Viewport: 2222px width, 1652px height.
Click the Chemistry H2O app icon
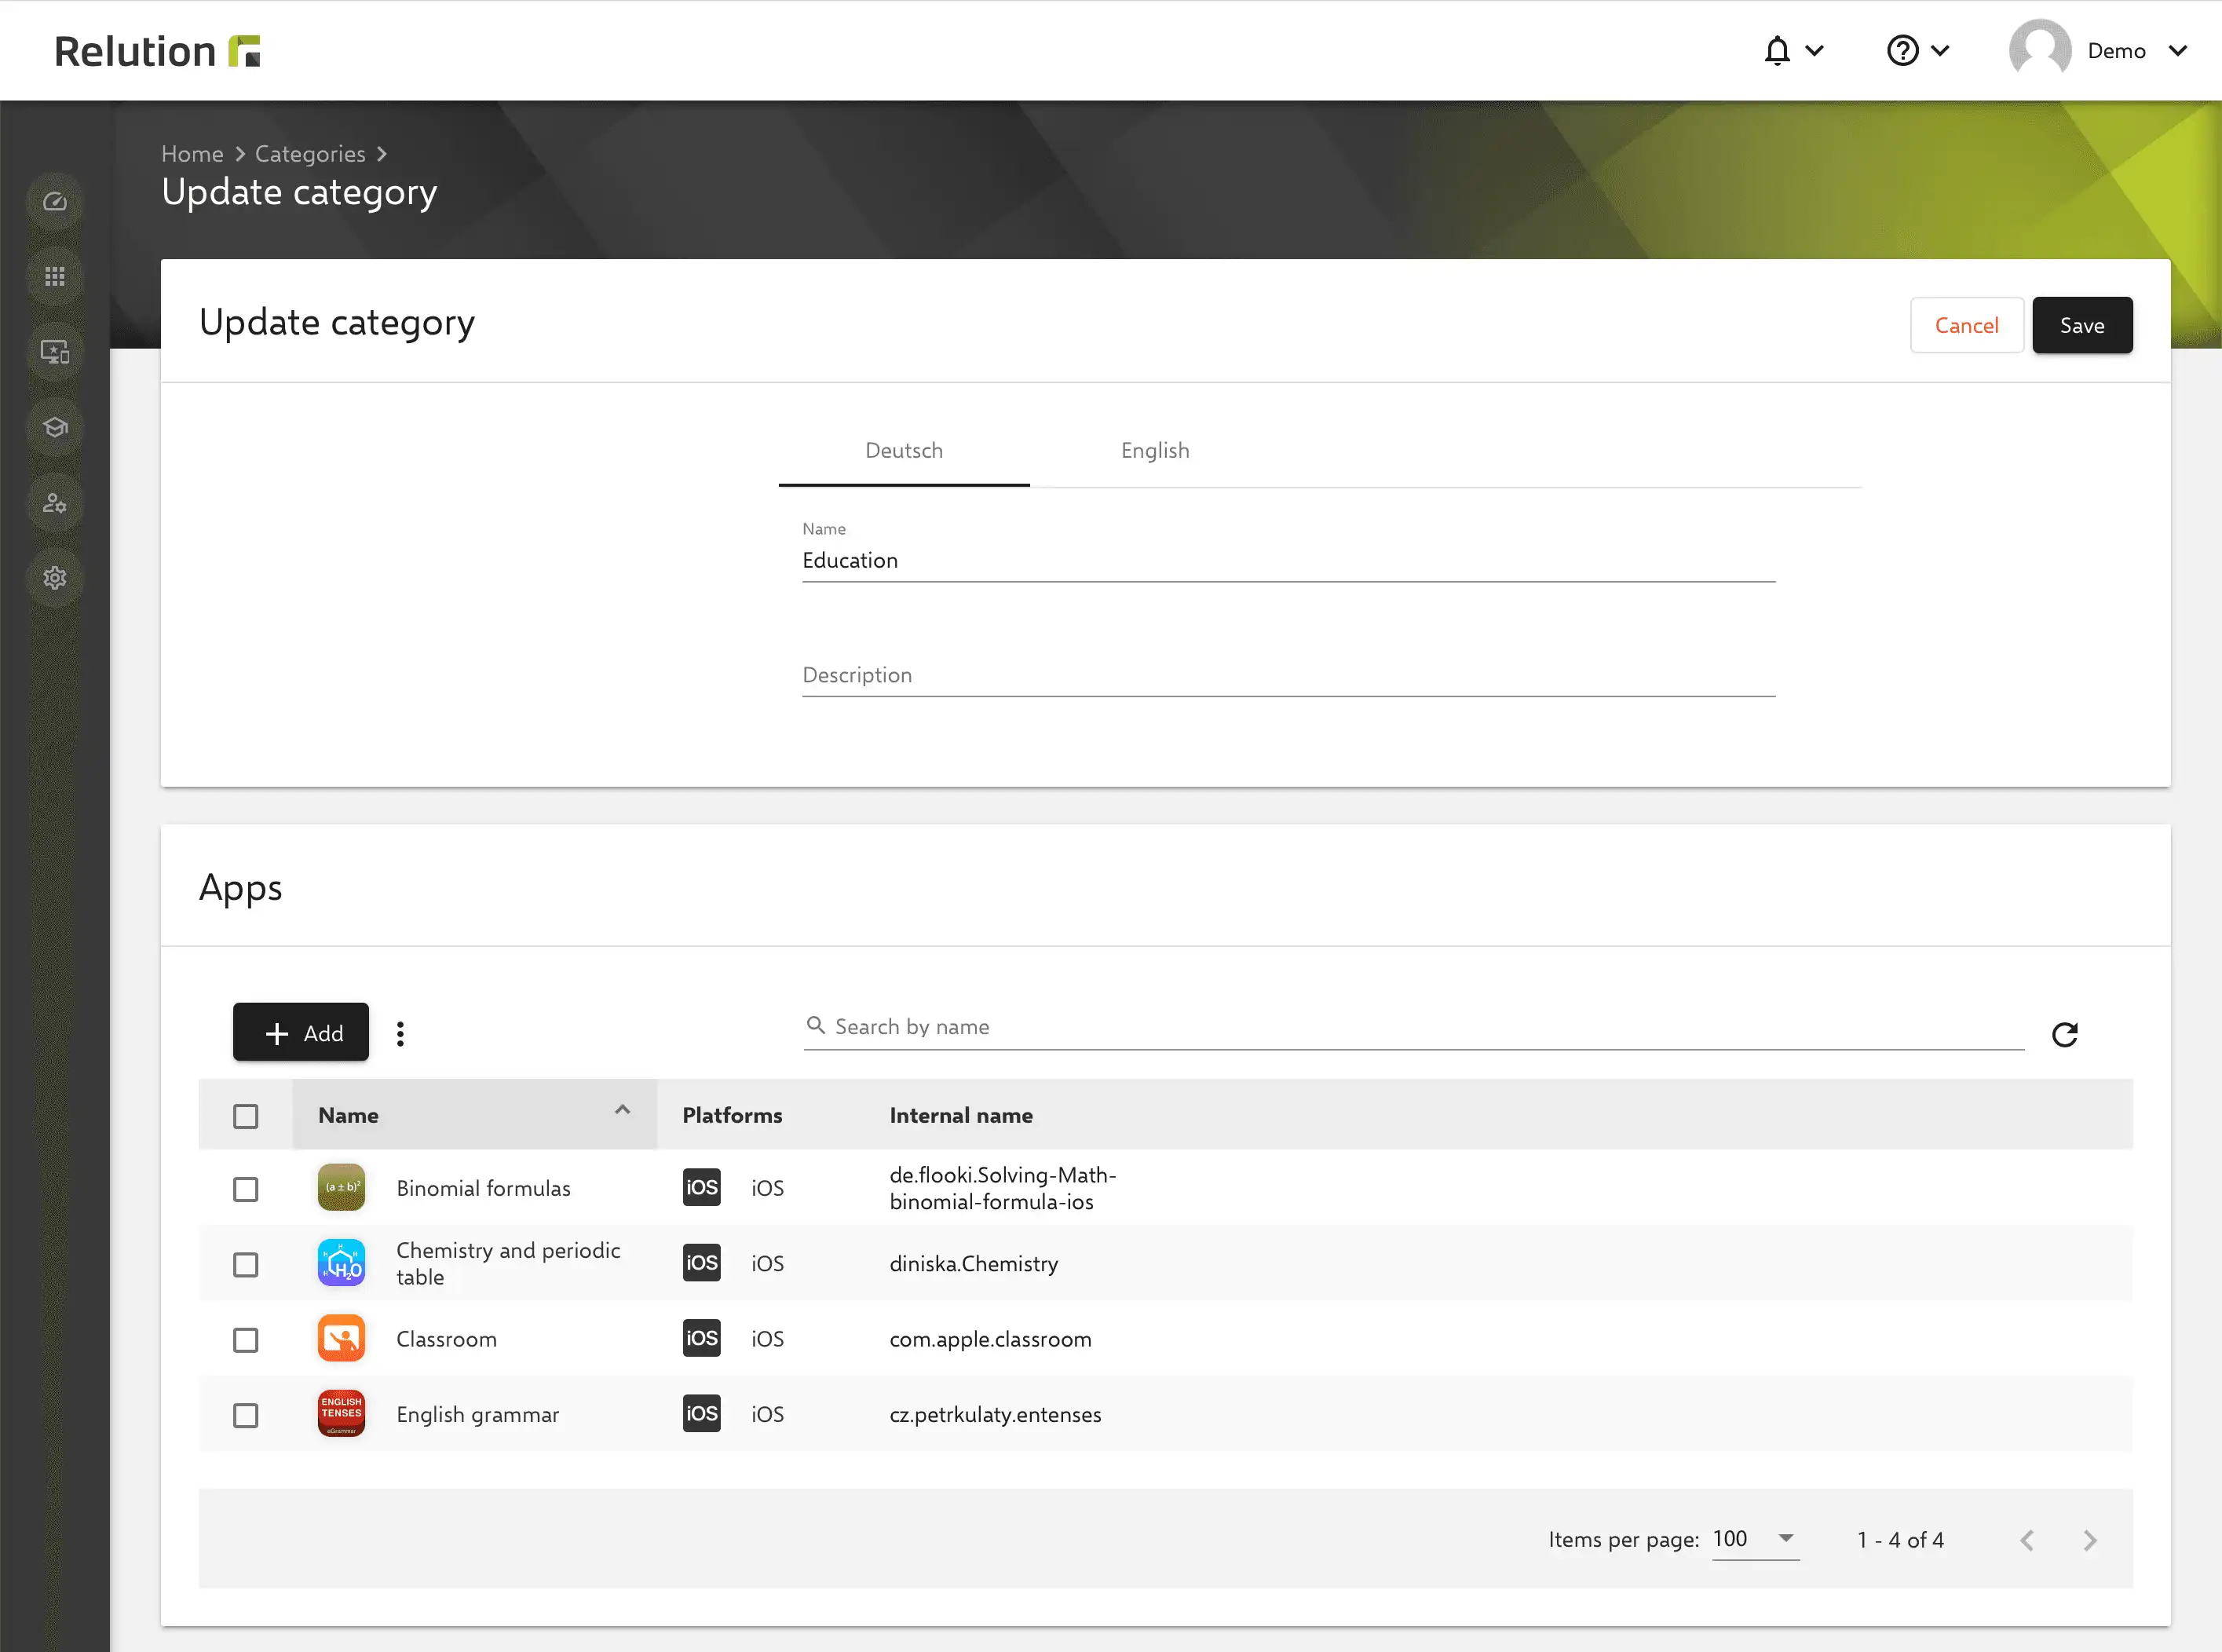click(x=341, y=1263)
